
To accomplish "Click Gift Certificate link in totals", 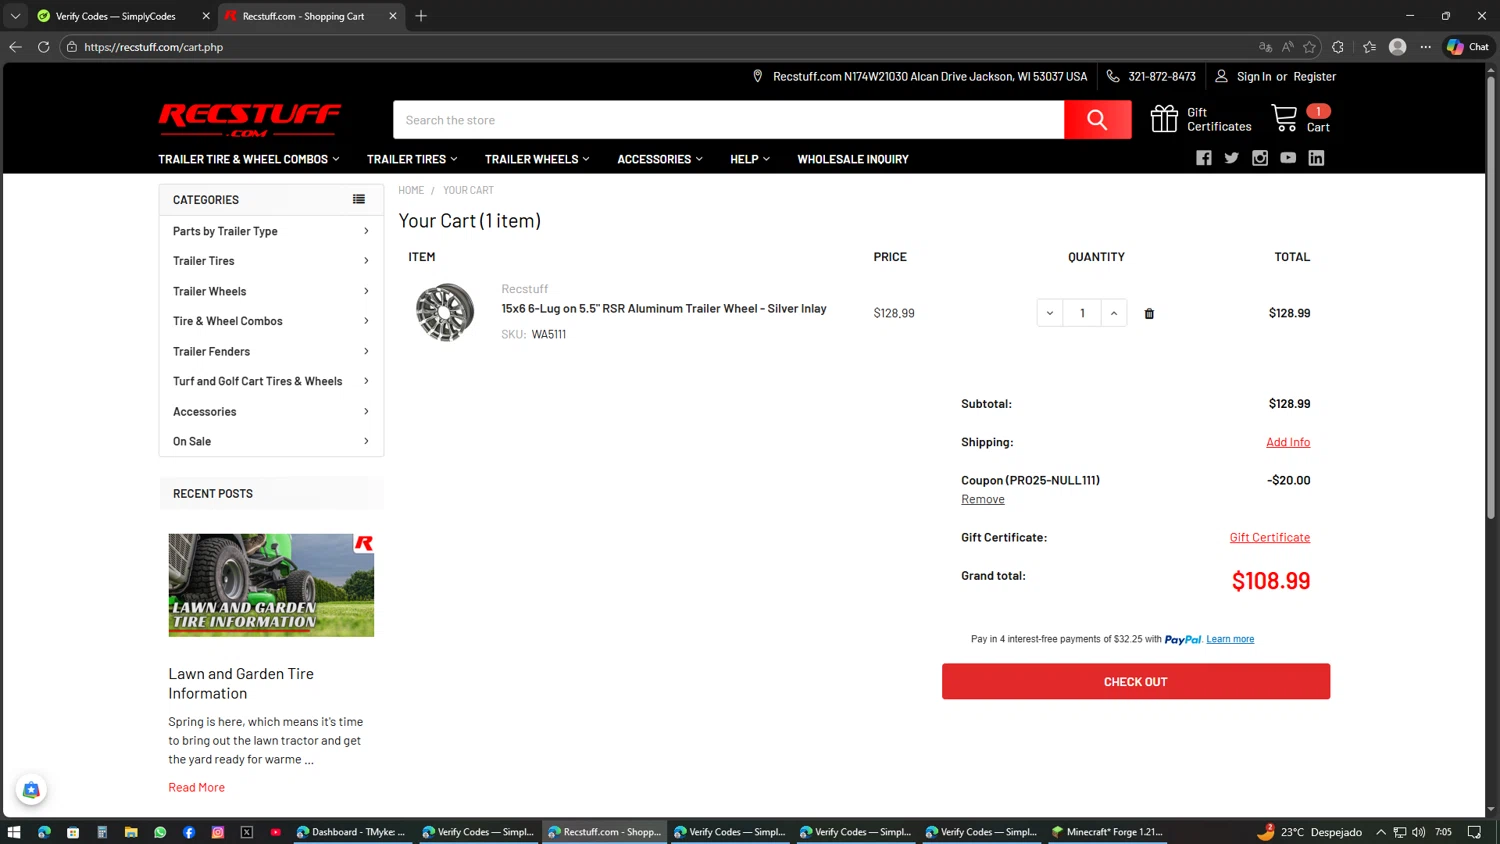I will tap(1270, 537).
